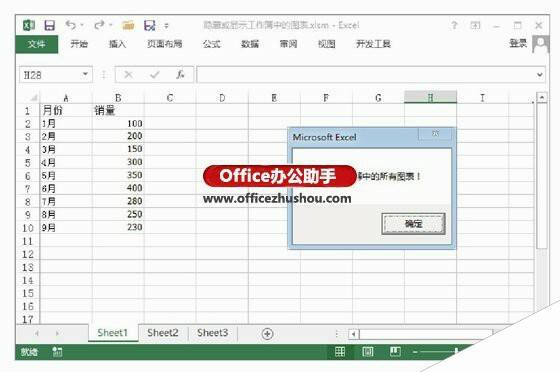This screenshot has width=560, height=372.
Task: Click the horizontal scrollbar left arrow
Action: click(354, 334)
